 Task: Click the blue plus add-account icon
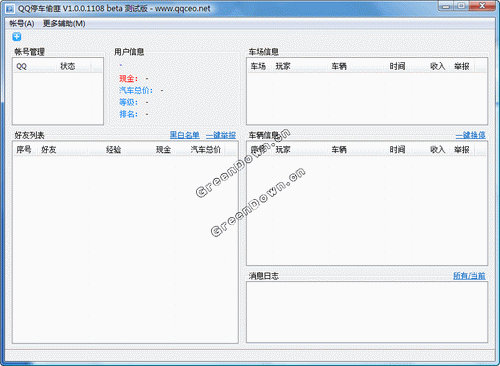coord(17,37)
